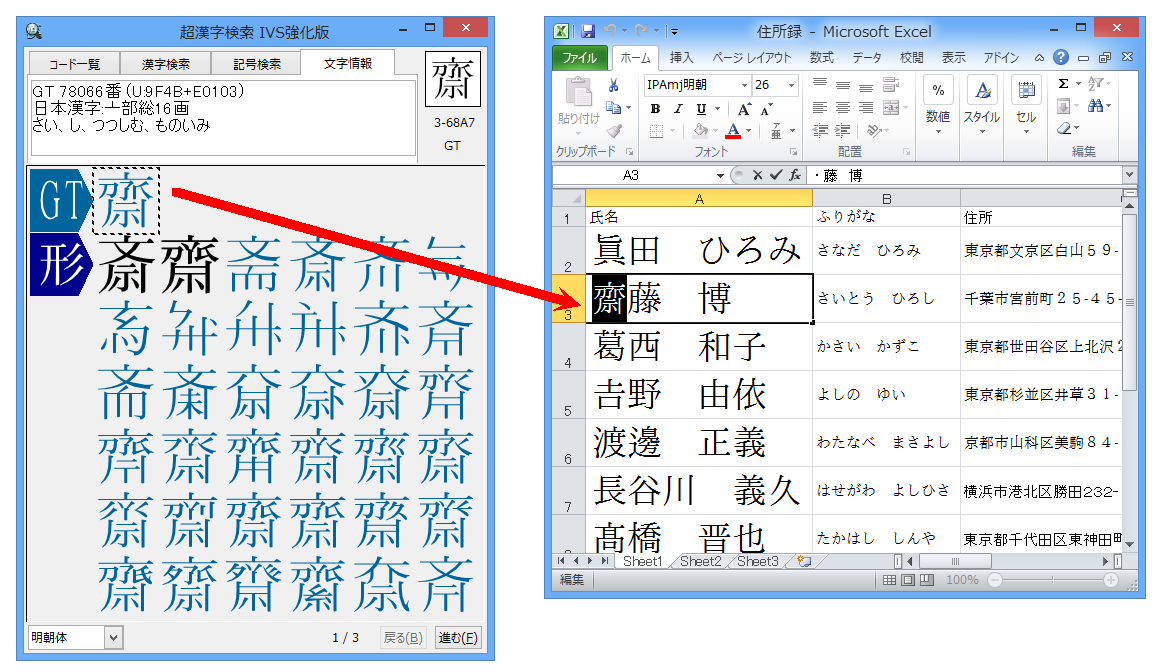Click the insert new worksheet icon
Screen dimensions: 1168x672
pos(804,562)
